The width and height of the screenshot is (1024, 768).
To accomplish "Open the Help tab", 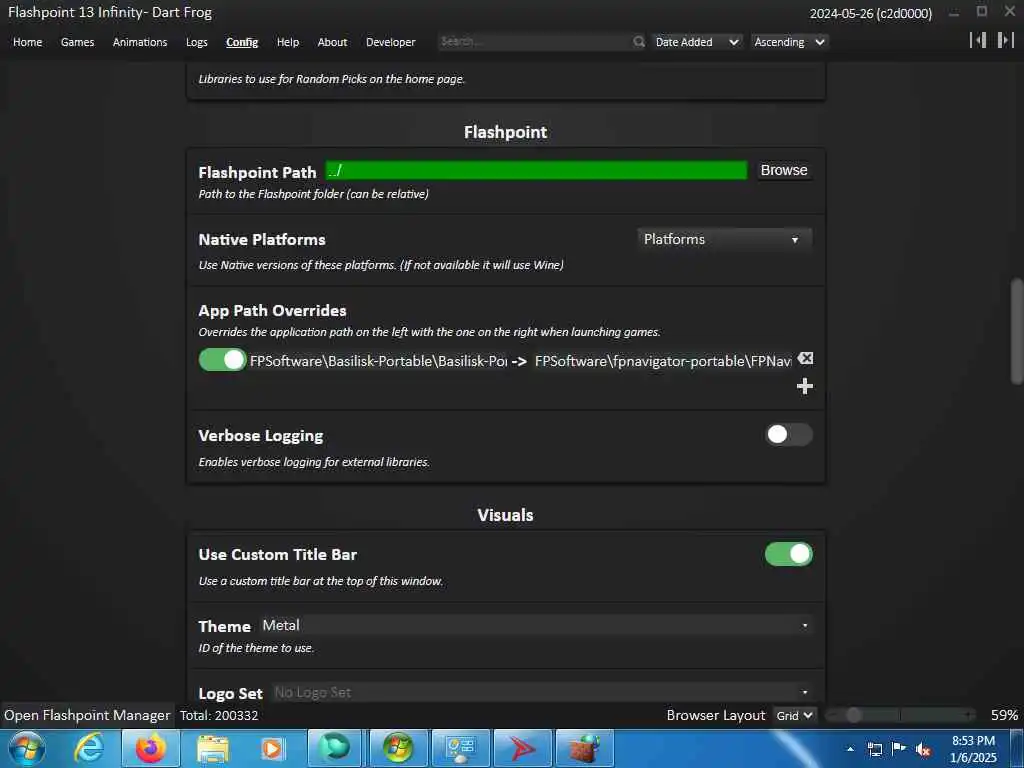I will click(x=288, y=42).
